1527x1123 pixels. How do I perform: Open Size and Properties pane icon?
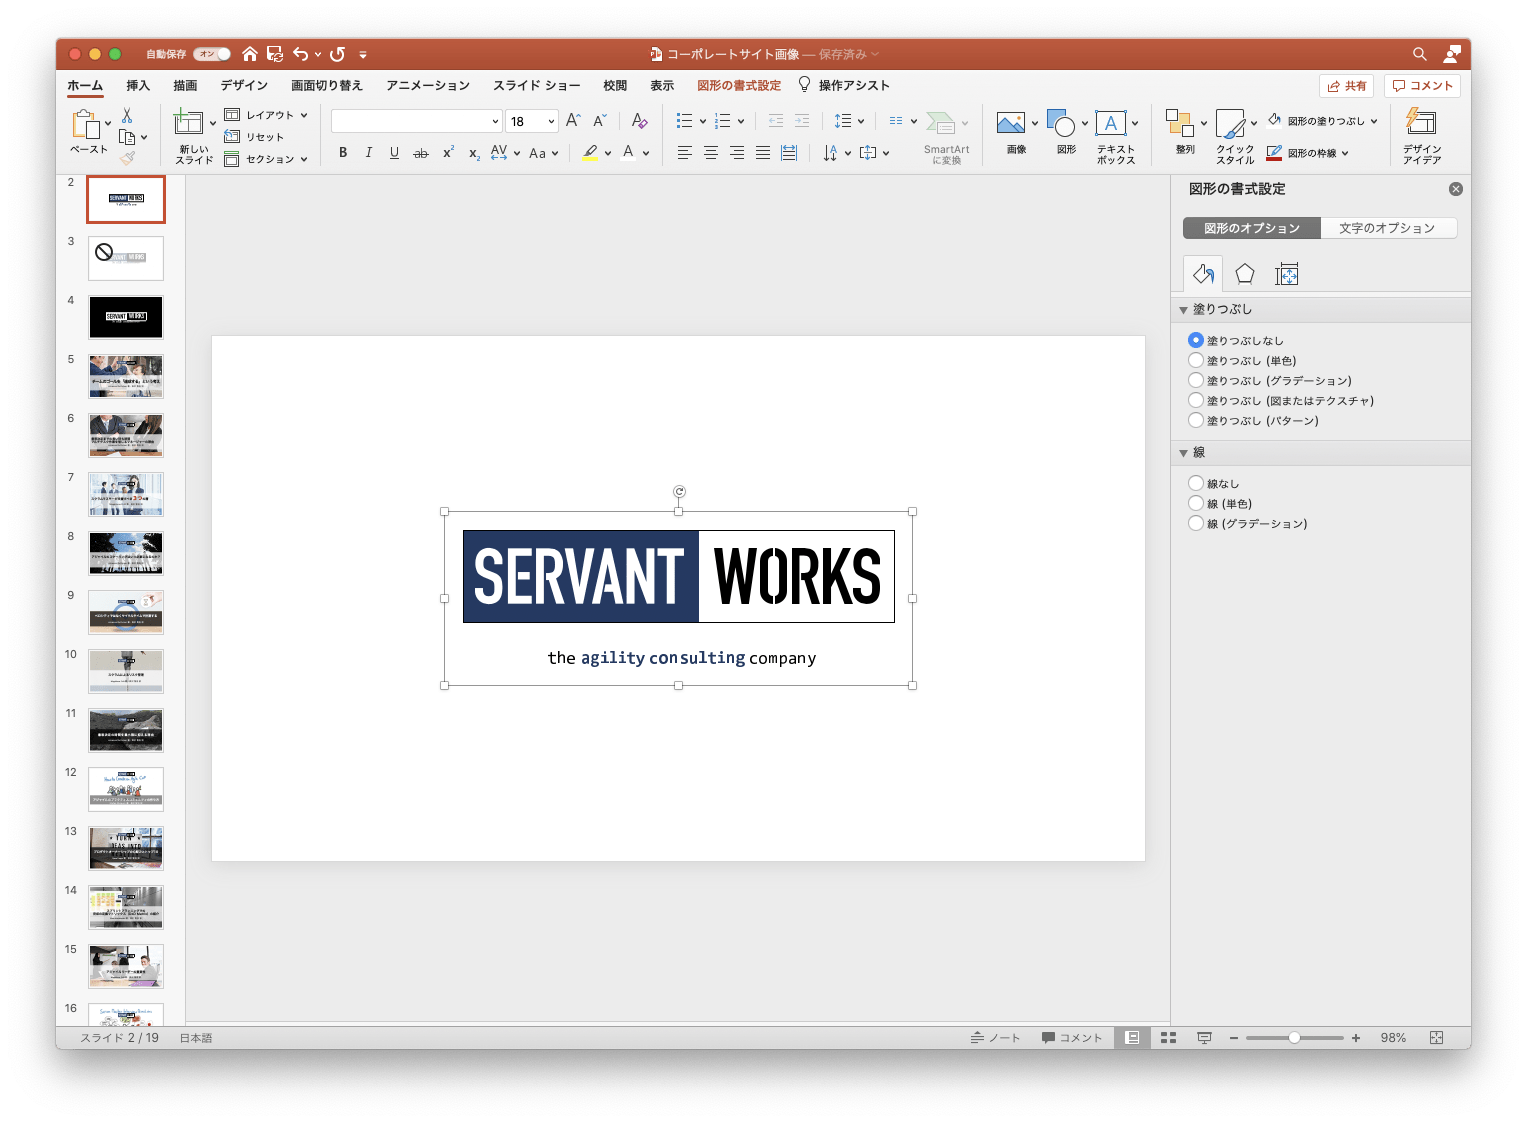[x=1287, y=274]
